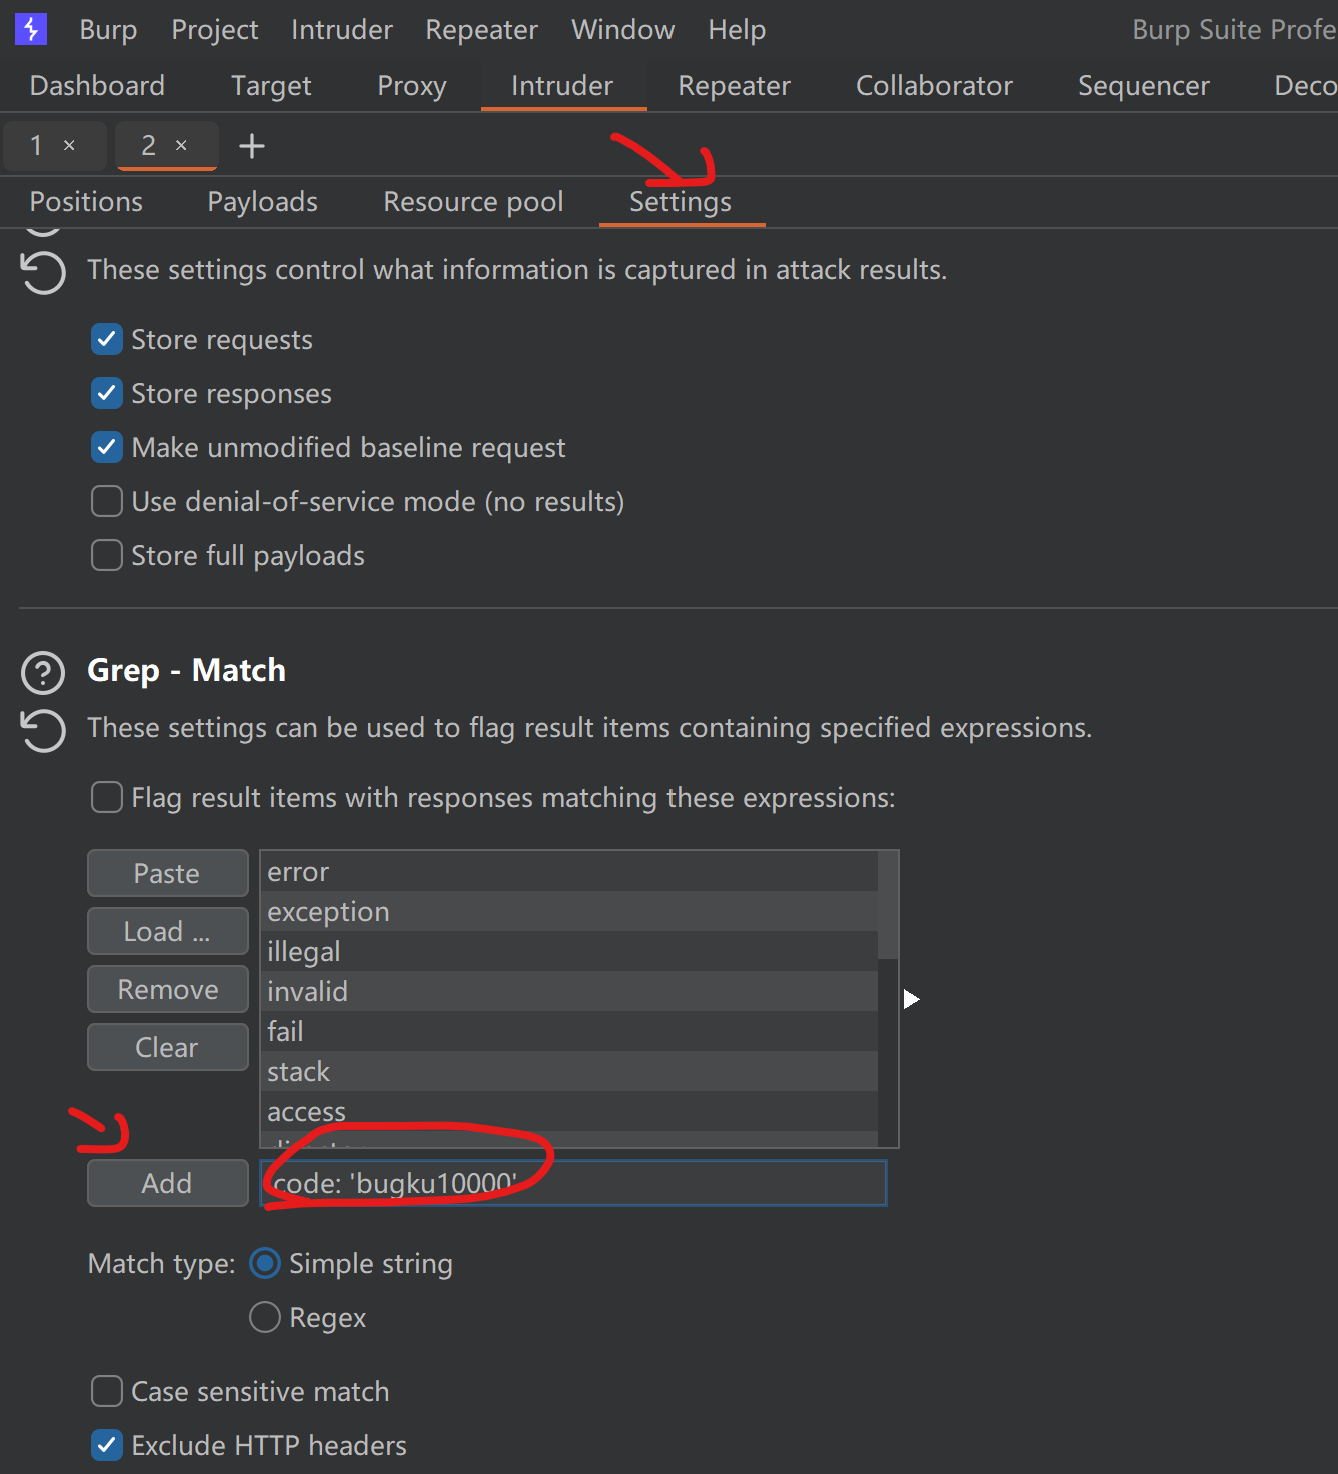
Task: Enable denial-of-service mode checkbox
Action: pos(107,501)
